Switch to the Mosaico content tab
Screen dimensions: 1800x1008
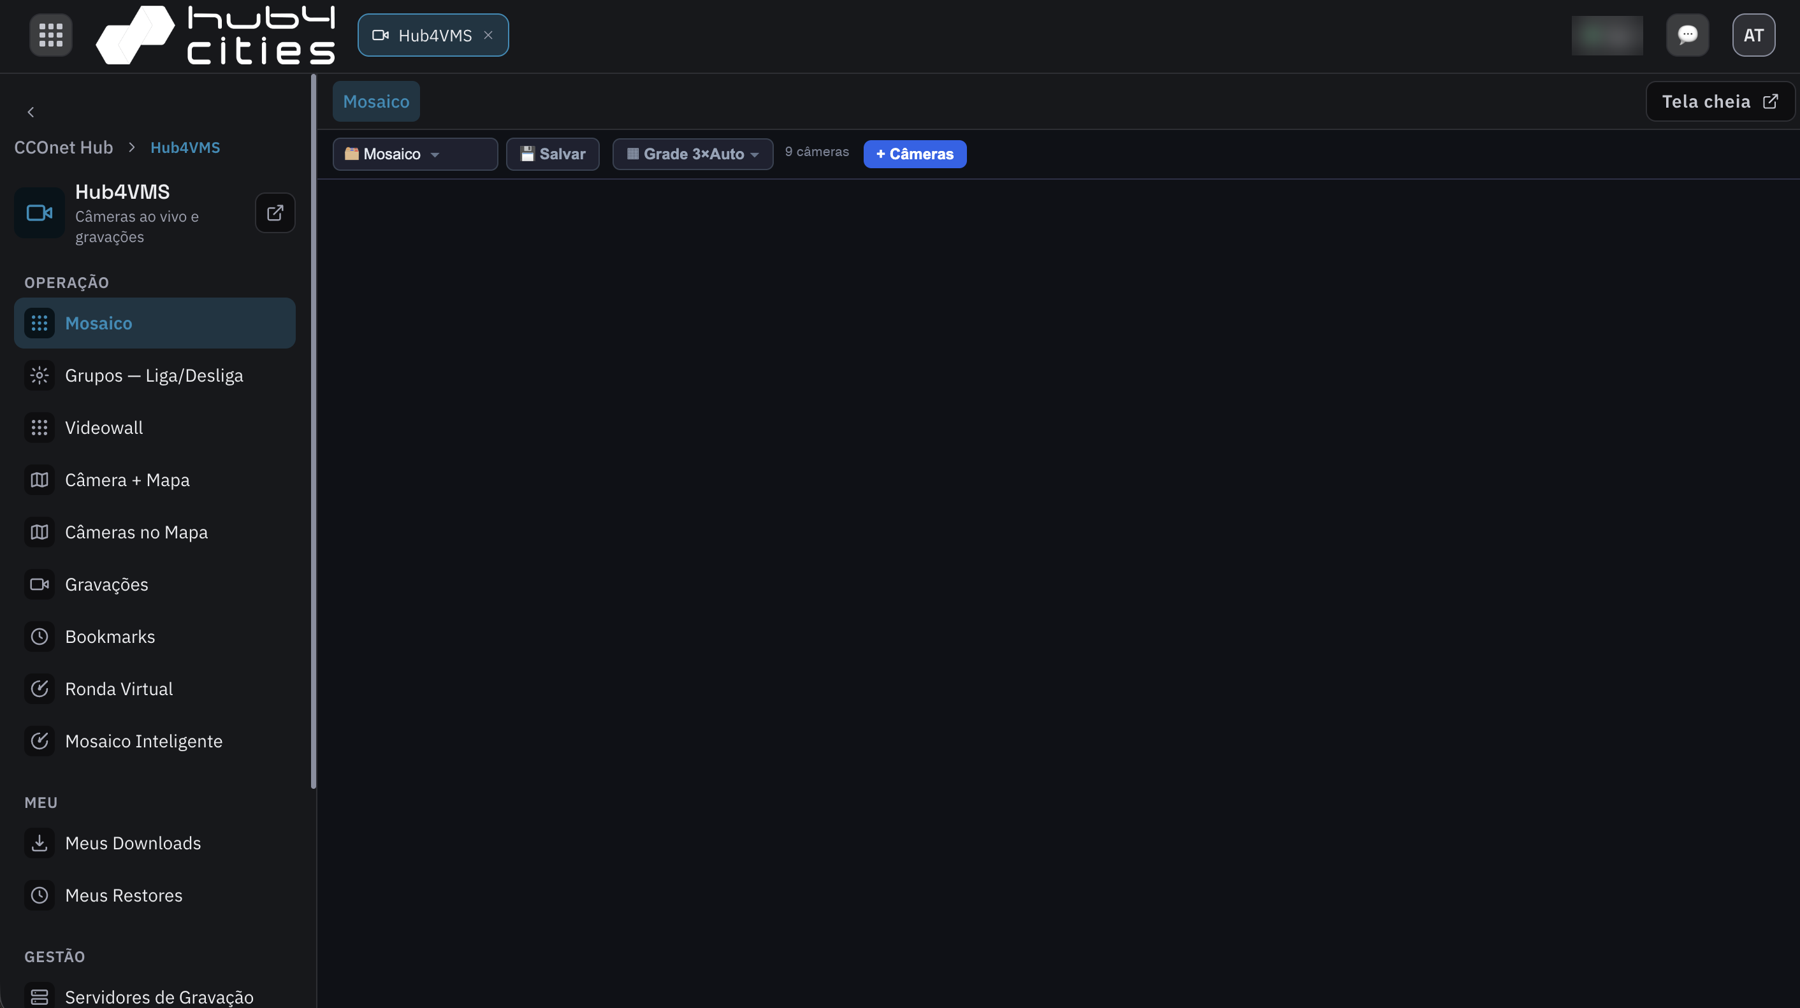(376, 101)
